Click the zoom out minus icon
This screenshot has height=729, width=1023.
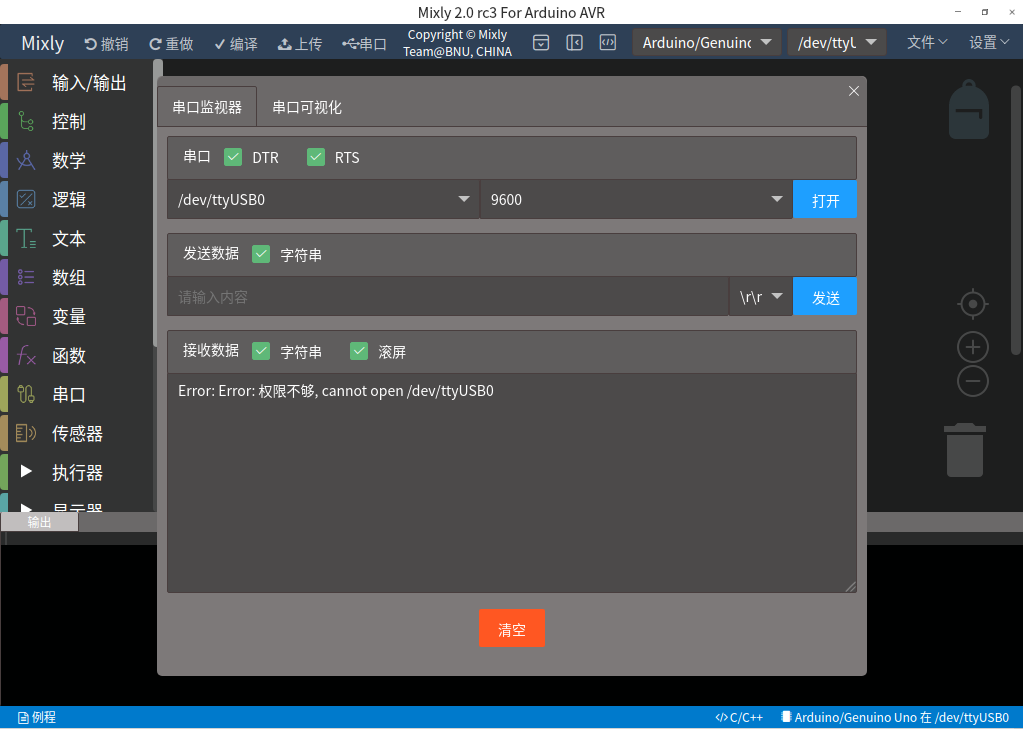pyautogui.click(x=972, y=381)
